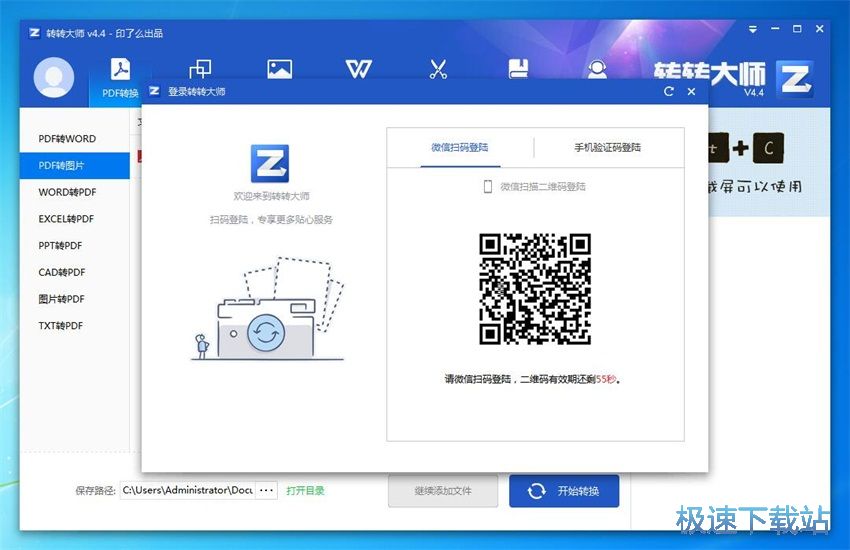This screenshot has height=550, width=850.
Task: Maximize the 转转大师 main window
Action: point(797,29)
